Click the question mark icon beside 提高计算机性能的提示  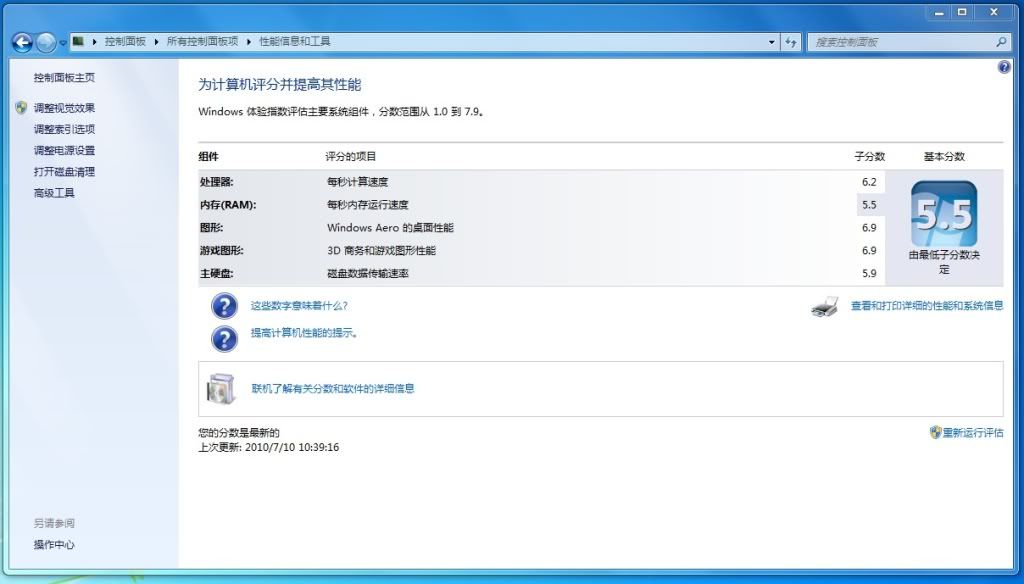point(224,339)
